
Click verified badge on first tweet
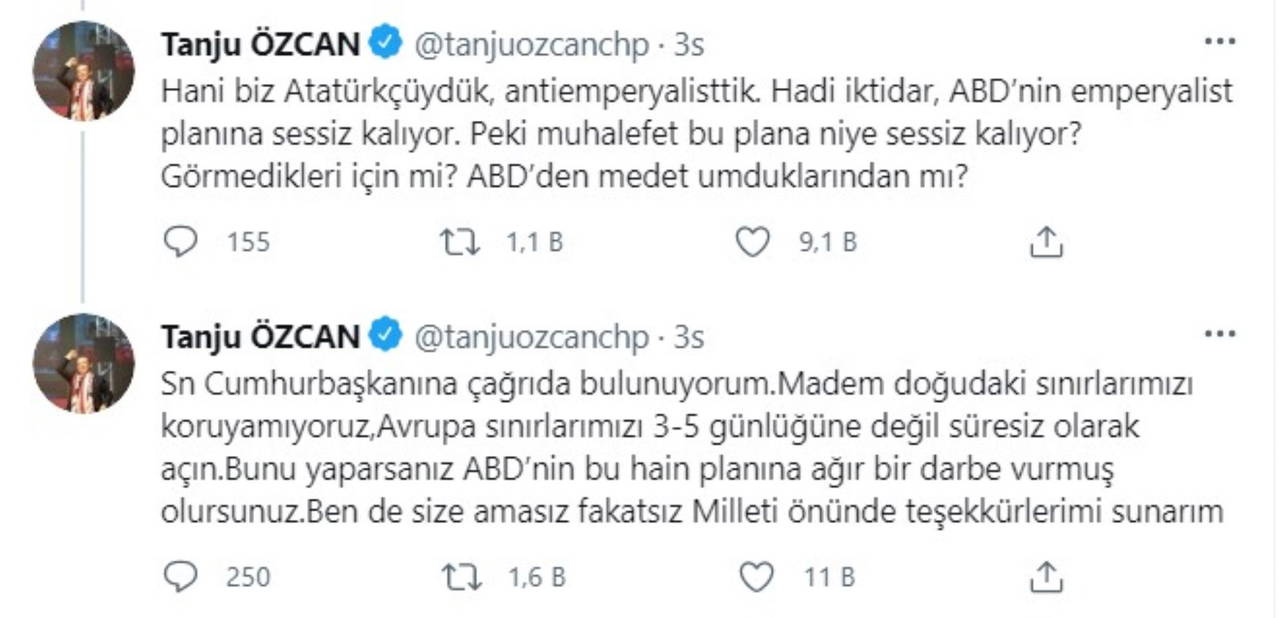coord(387,43)
